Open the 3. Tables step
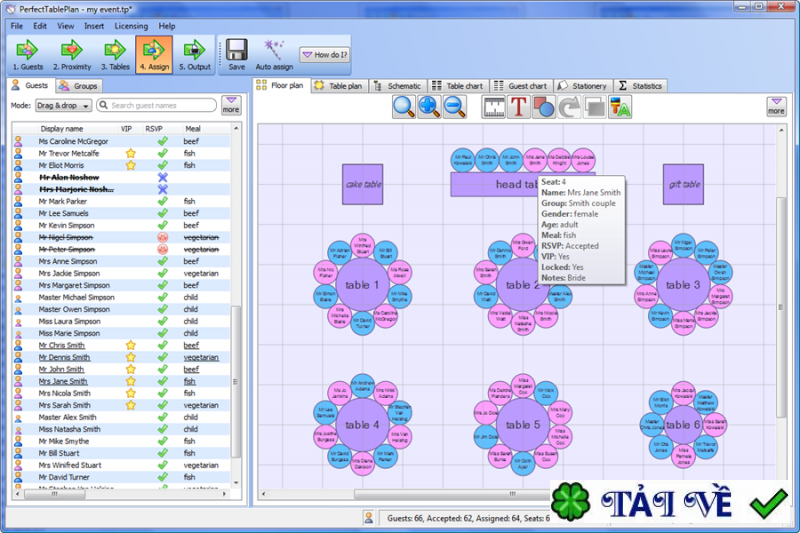Image resolution: width=800 pixels, height=533 pixels. pos(115,55)
